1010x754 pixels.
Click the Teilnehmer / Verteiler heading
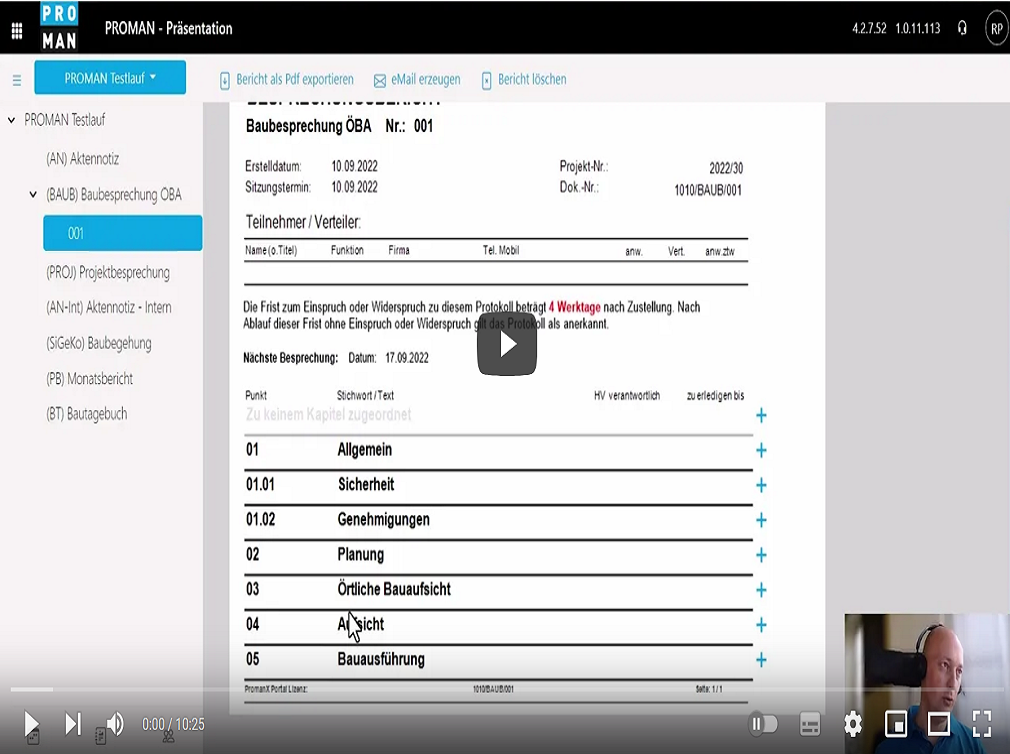[x=303, y=223]
